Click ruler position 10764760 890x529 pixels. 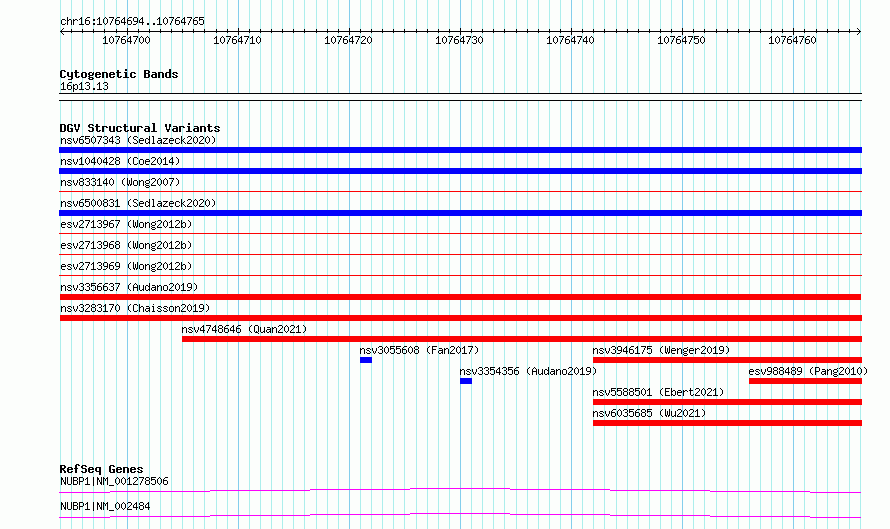point(792,40)
